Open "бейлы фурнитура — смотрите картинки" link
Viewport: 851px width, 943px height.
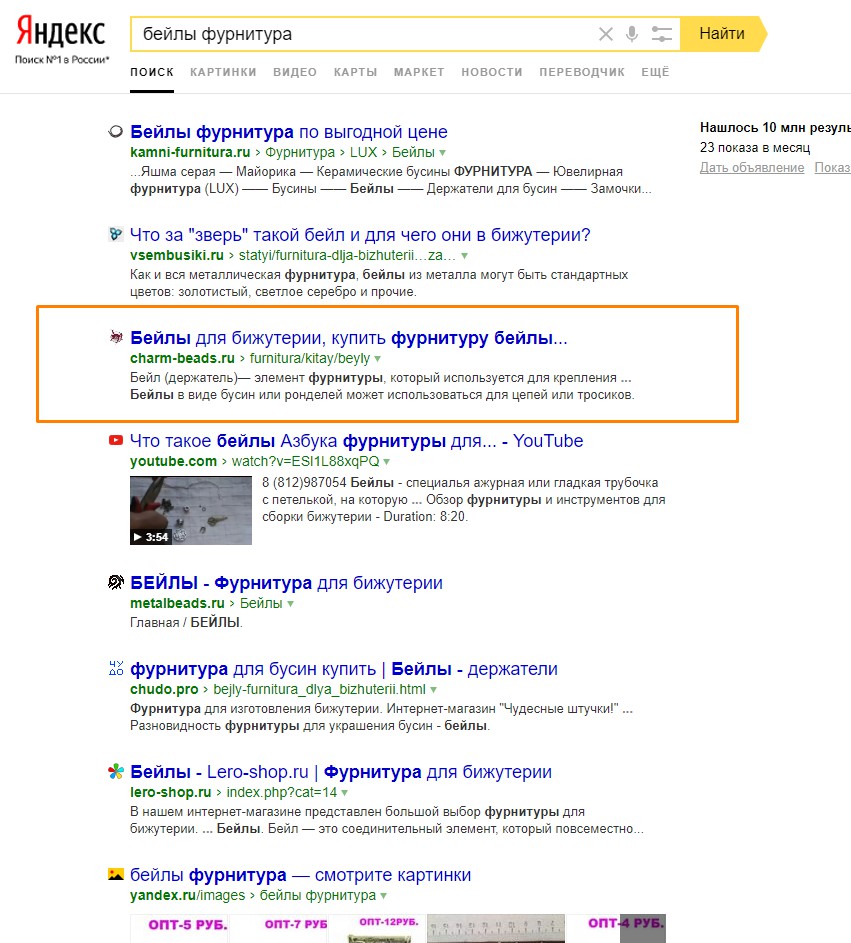click(x=301, y=875)
